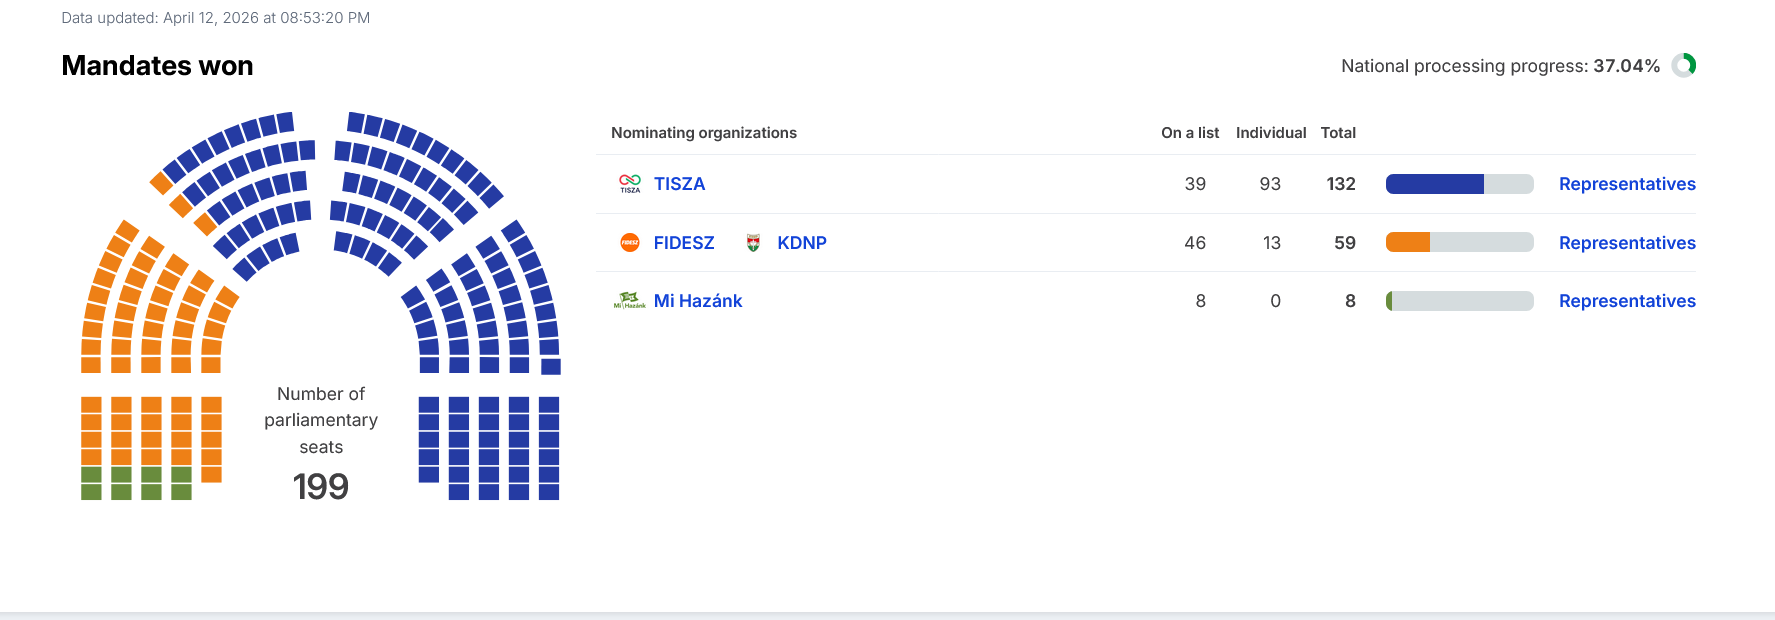Screen dimensions: 1775x620
Task: Click the 'On a list' column header
Action: 1190,133
